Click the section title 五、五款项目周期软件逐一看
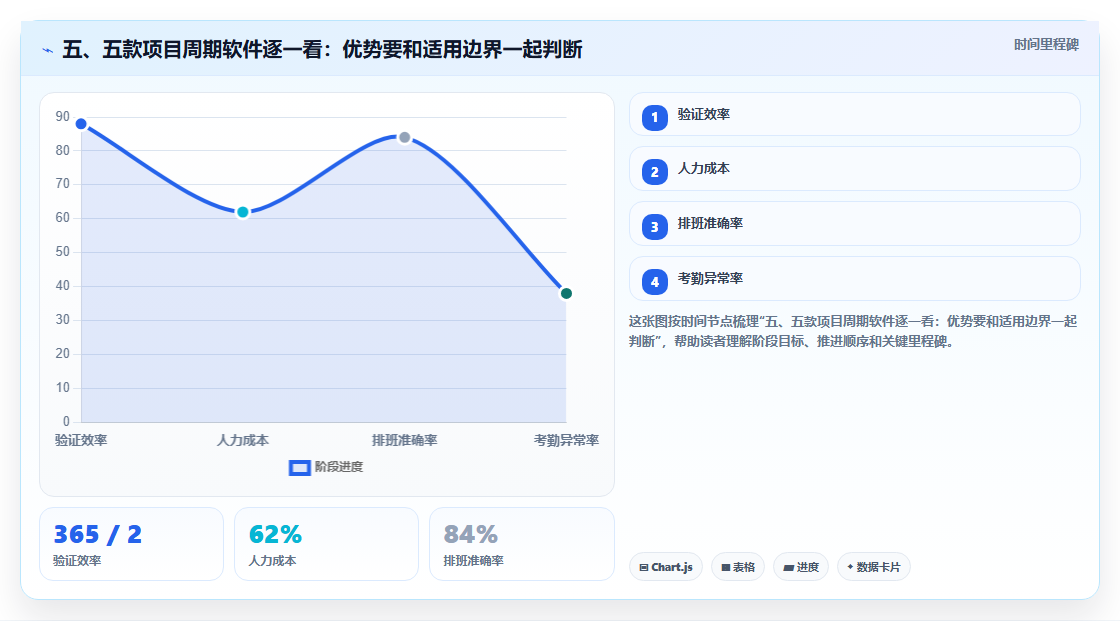The width and height of the screenshot is (1120, 621). [322, 50]
